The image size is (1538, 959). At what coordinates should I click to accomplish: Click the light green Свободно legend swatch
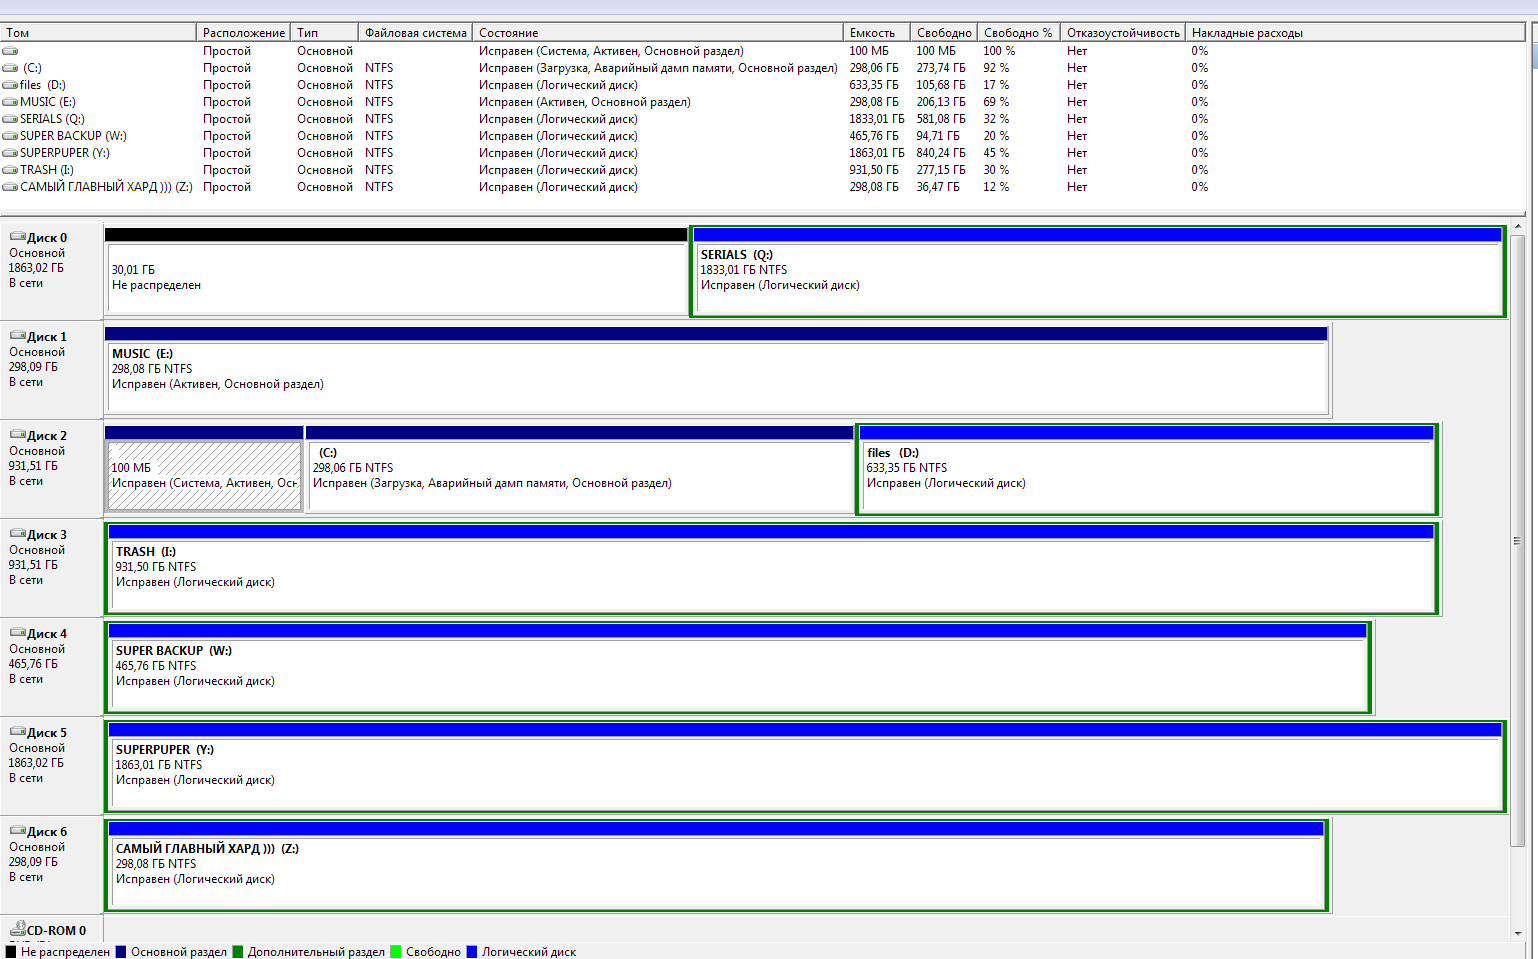click(396, 952)
